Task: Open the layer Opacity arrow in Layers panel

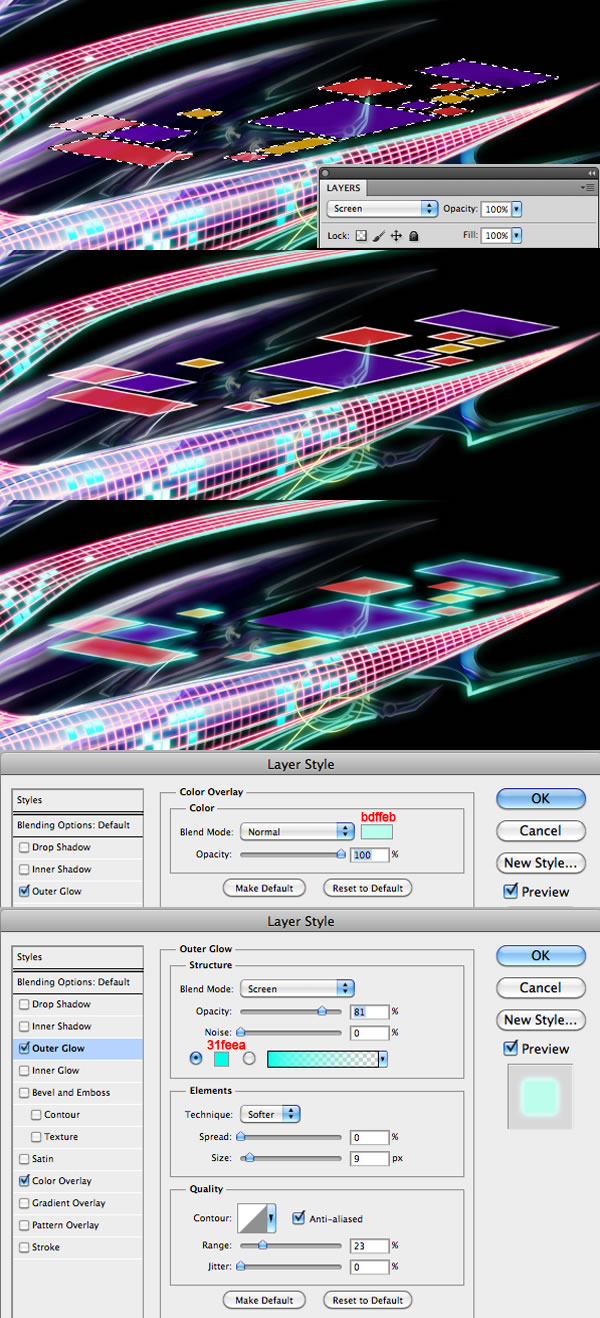Action: click(x=517, y=210)
